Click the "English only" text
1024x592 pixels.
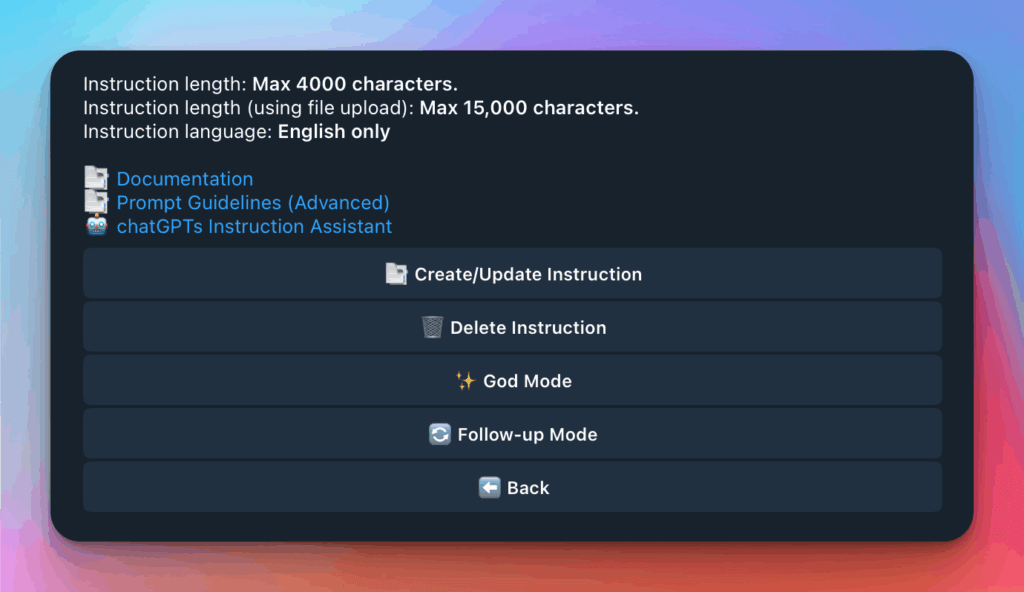(x=334, y=132)
